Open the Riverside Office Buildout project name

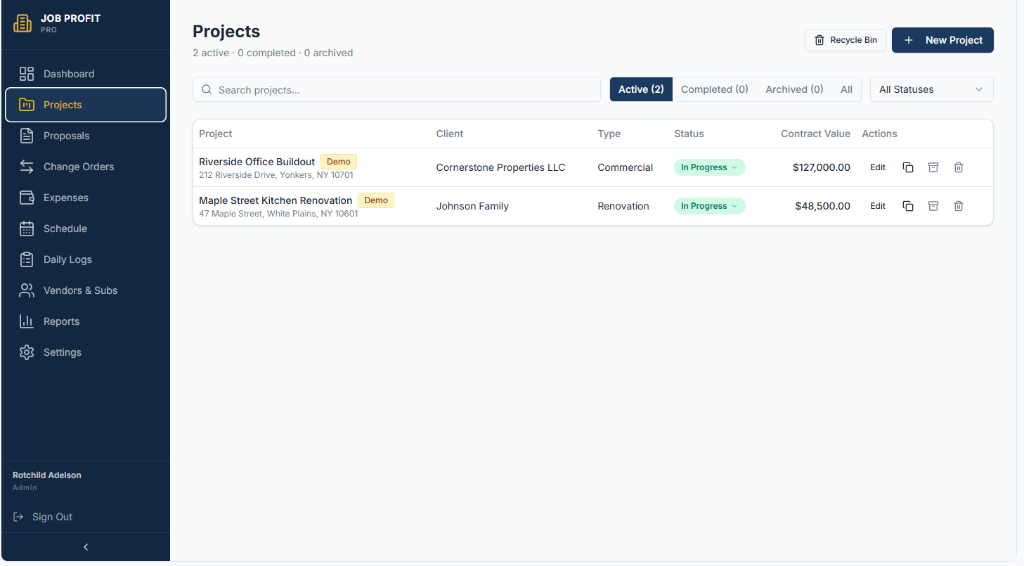click(257, 161)
